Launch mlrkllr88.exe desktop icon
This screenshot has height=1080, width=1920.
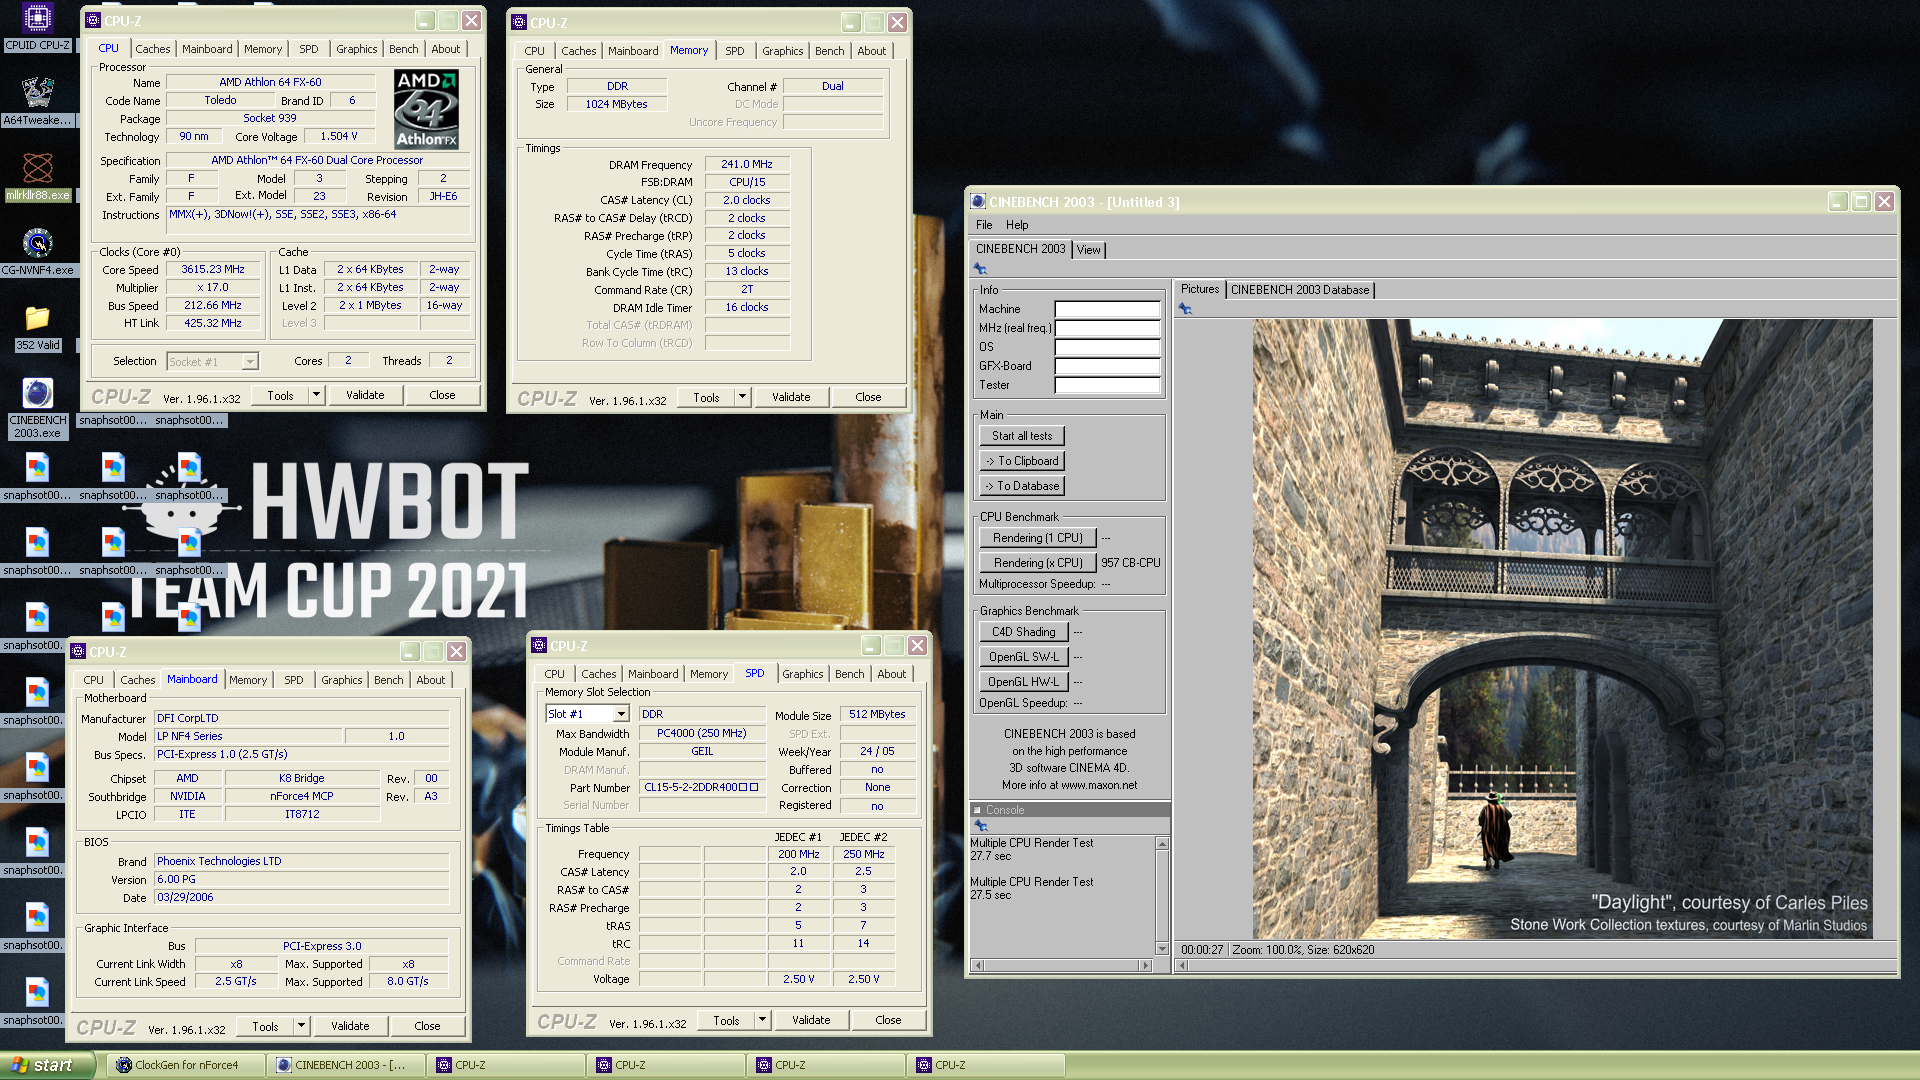coord(37,176)
